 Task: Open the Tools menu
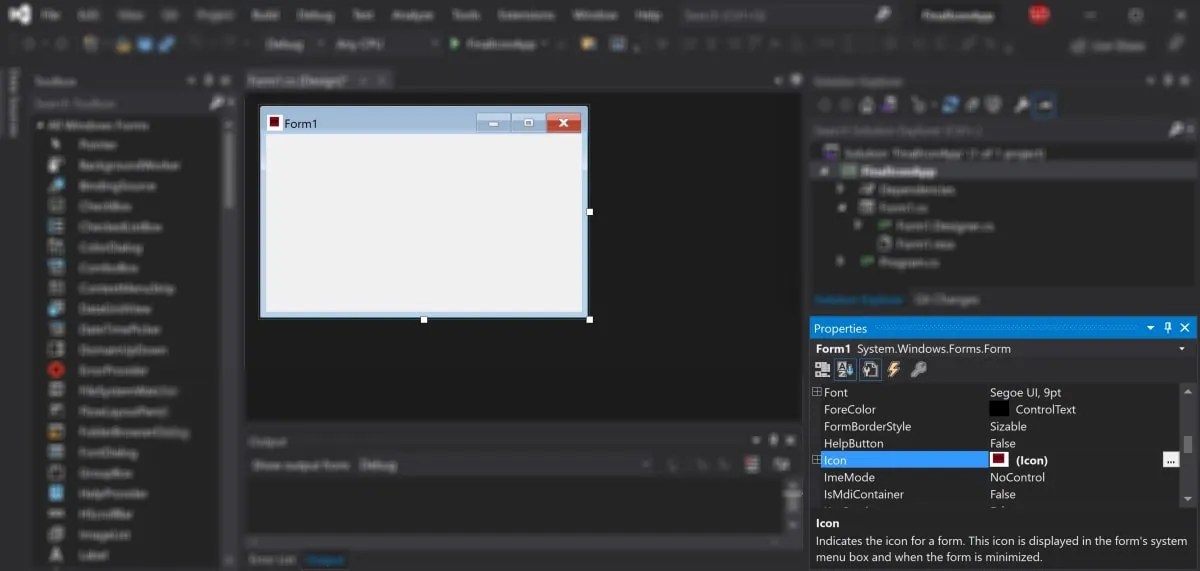click(465, 16)
